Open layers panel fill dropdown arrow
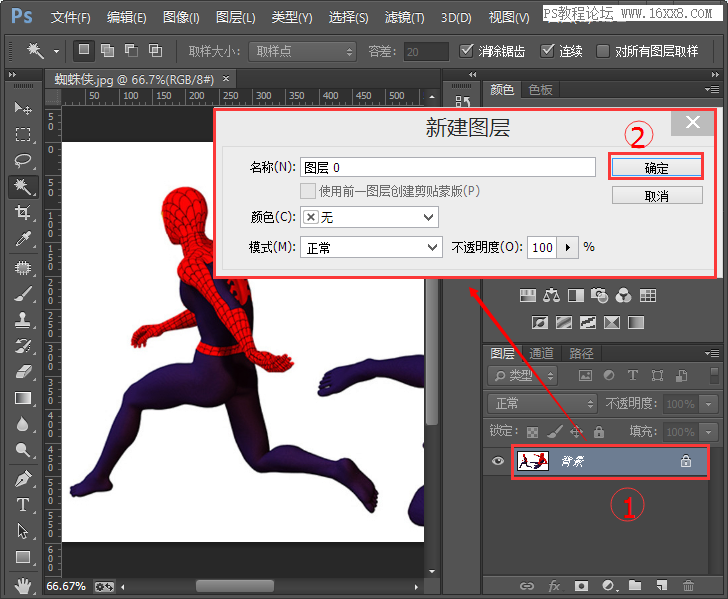The width and height of the screenshot is (728, 599). [x=708, y=432]
